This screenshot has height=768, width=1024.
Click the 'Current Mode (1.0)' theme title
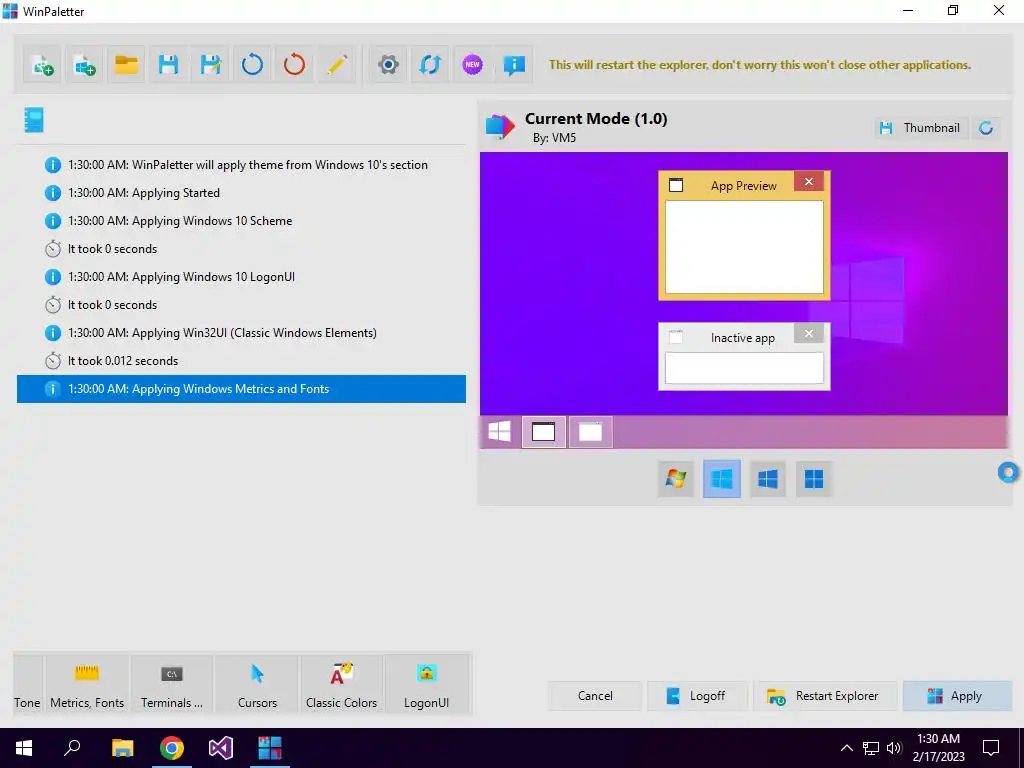(x=596, y=119)
